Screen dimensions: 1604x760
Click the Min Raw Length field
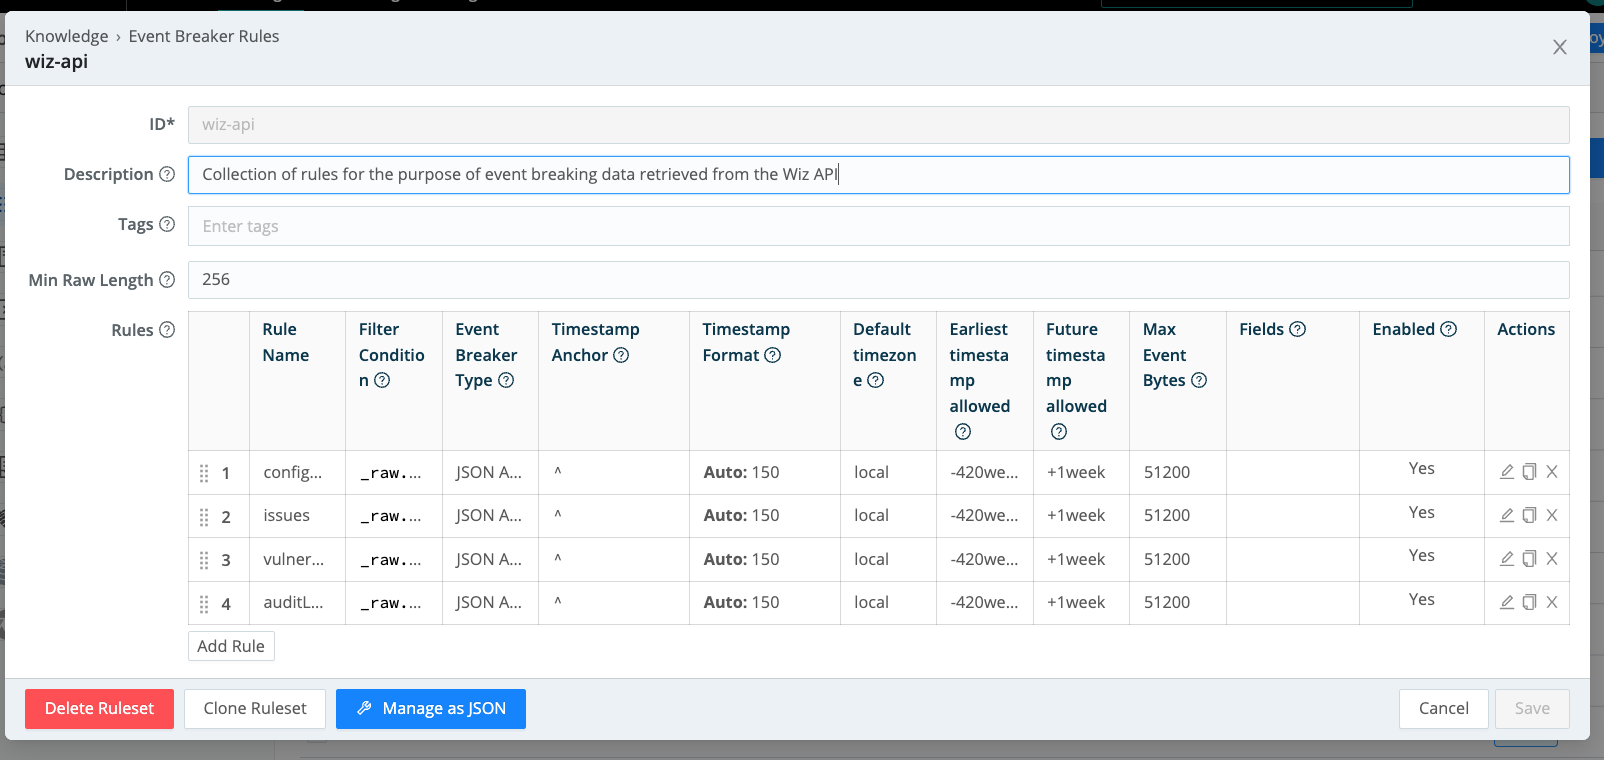point(878,280)
